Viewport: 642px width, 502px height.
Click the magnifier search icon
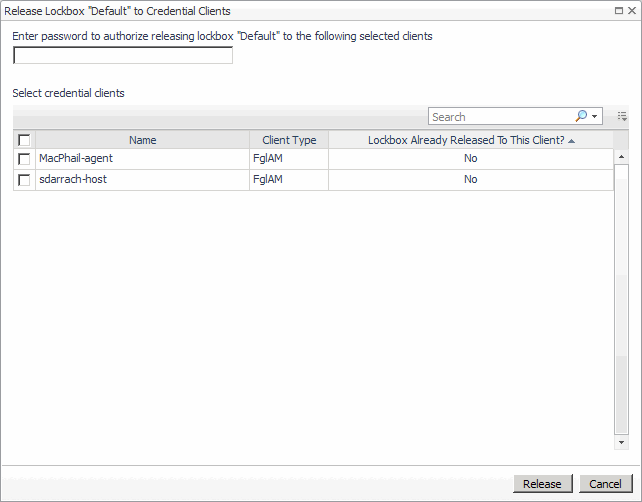pos(581,117)
